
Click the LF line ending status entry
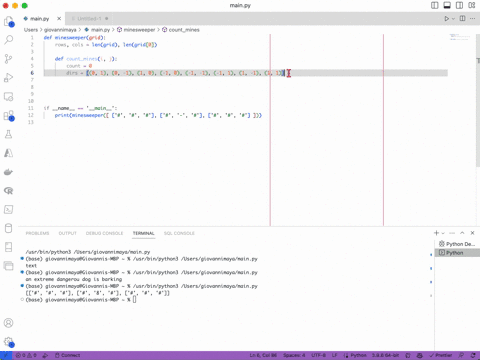335,355
